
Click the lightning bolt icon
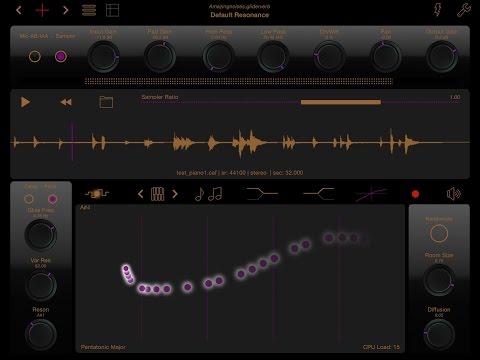click(438, 10)
